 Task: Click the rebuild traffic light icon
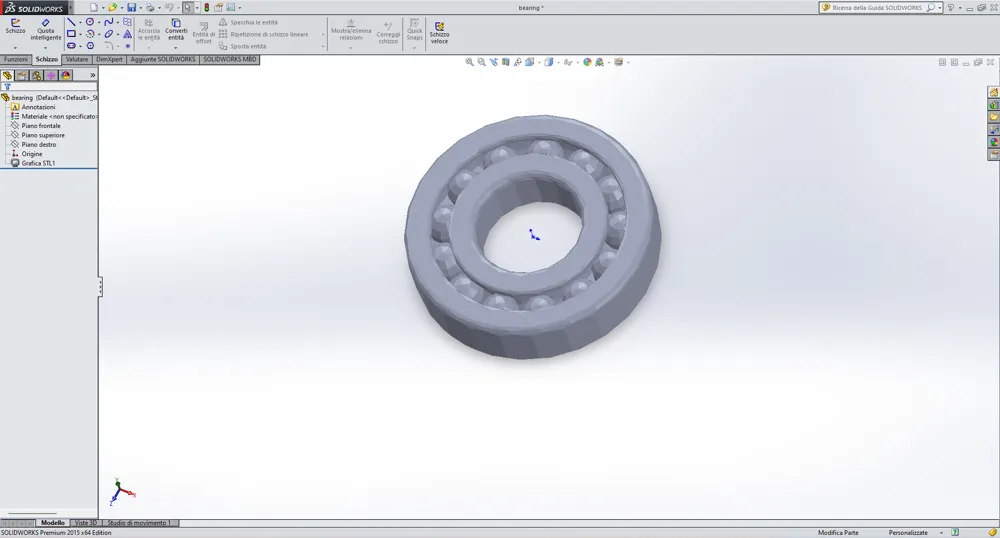[x=207, y=8]
